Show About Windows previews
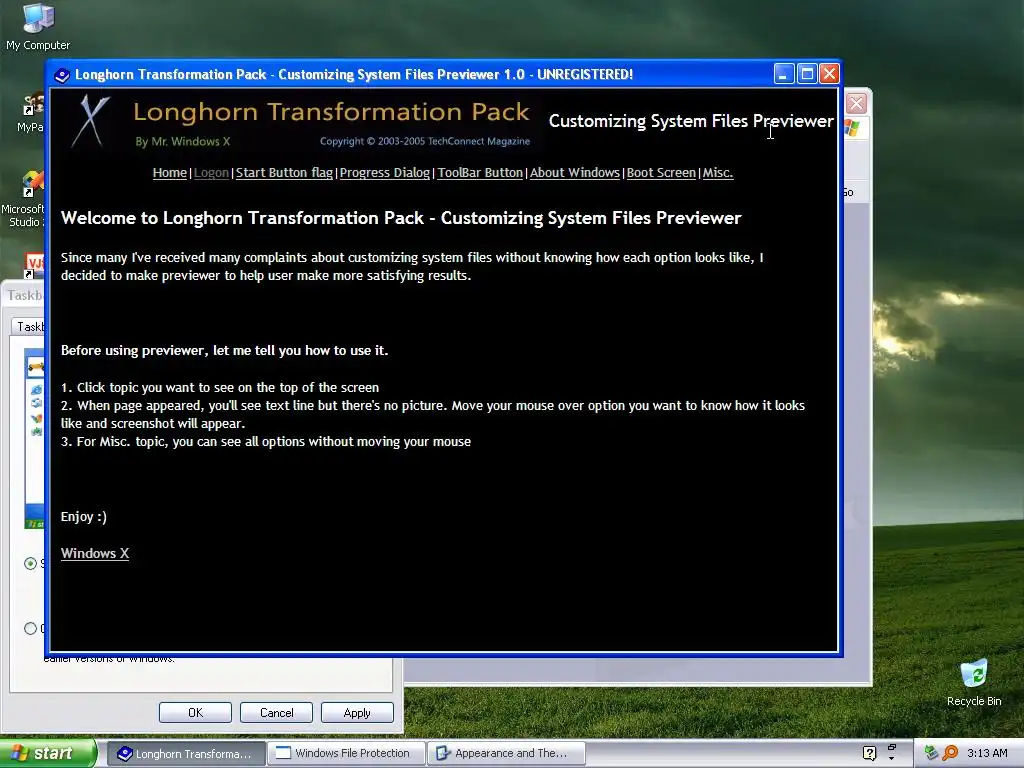 [x=575, y=172]
